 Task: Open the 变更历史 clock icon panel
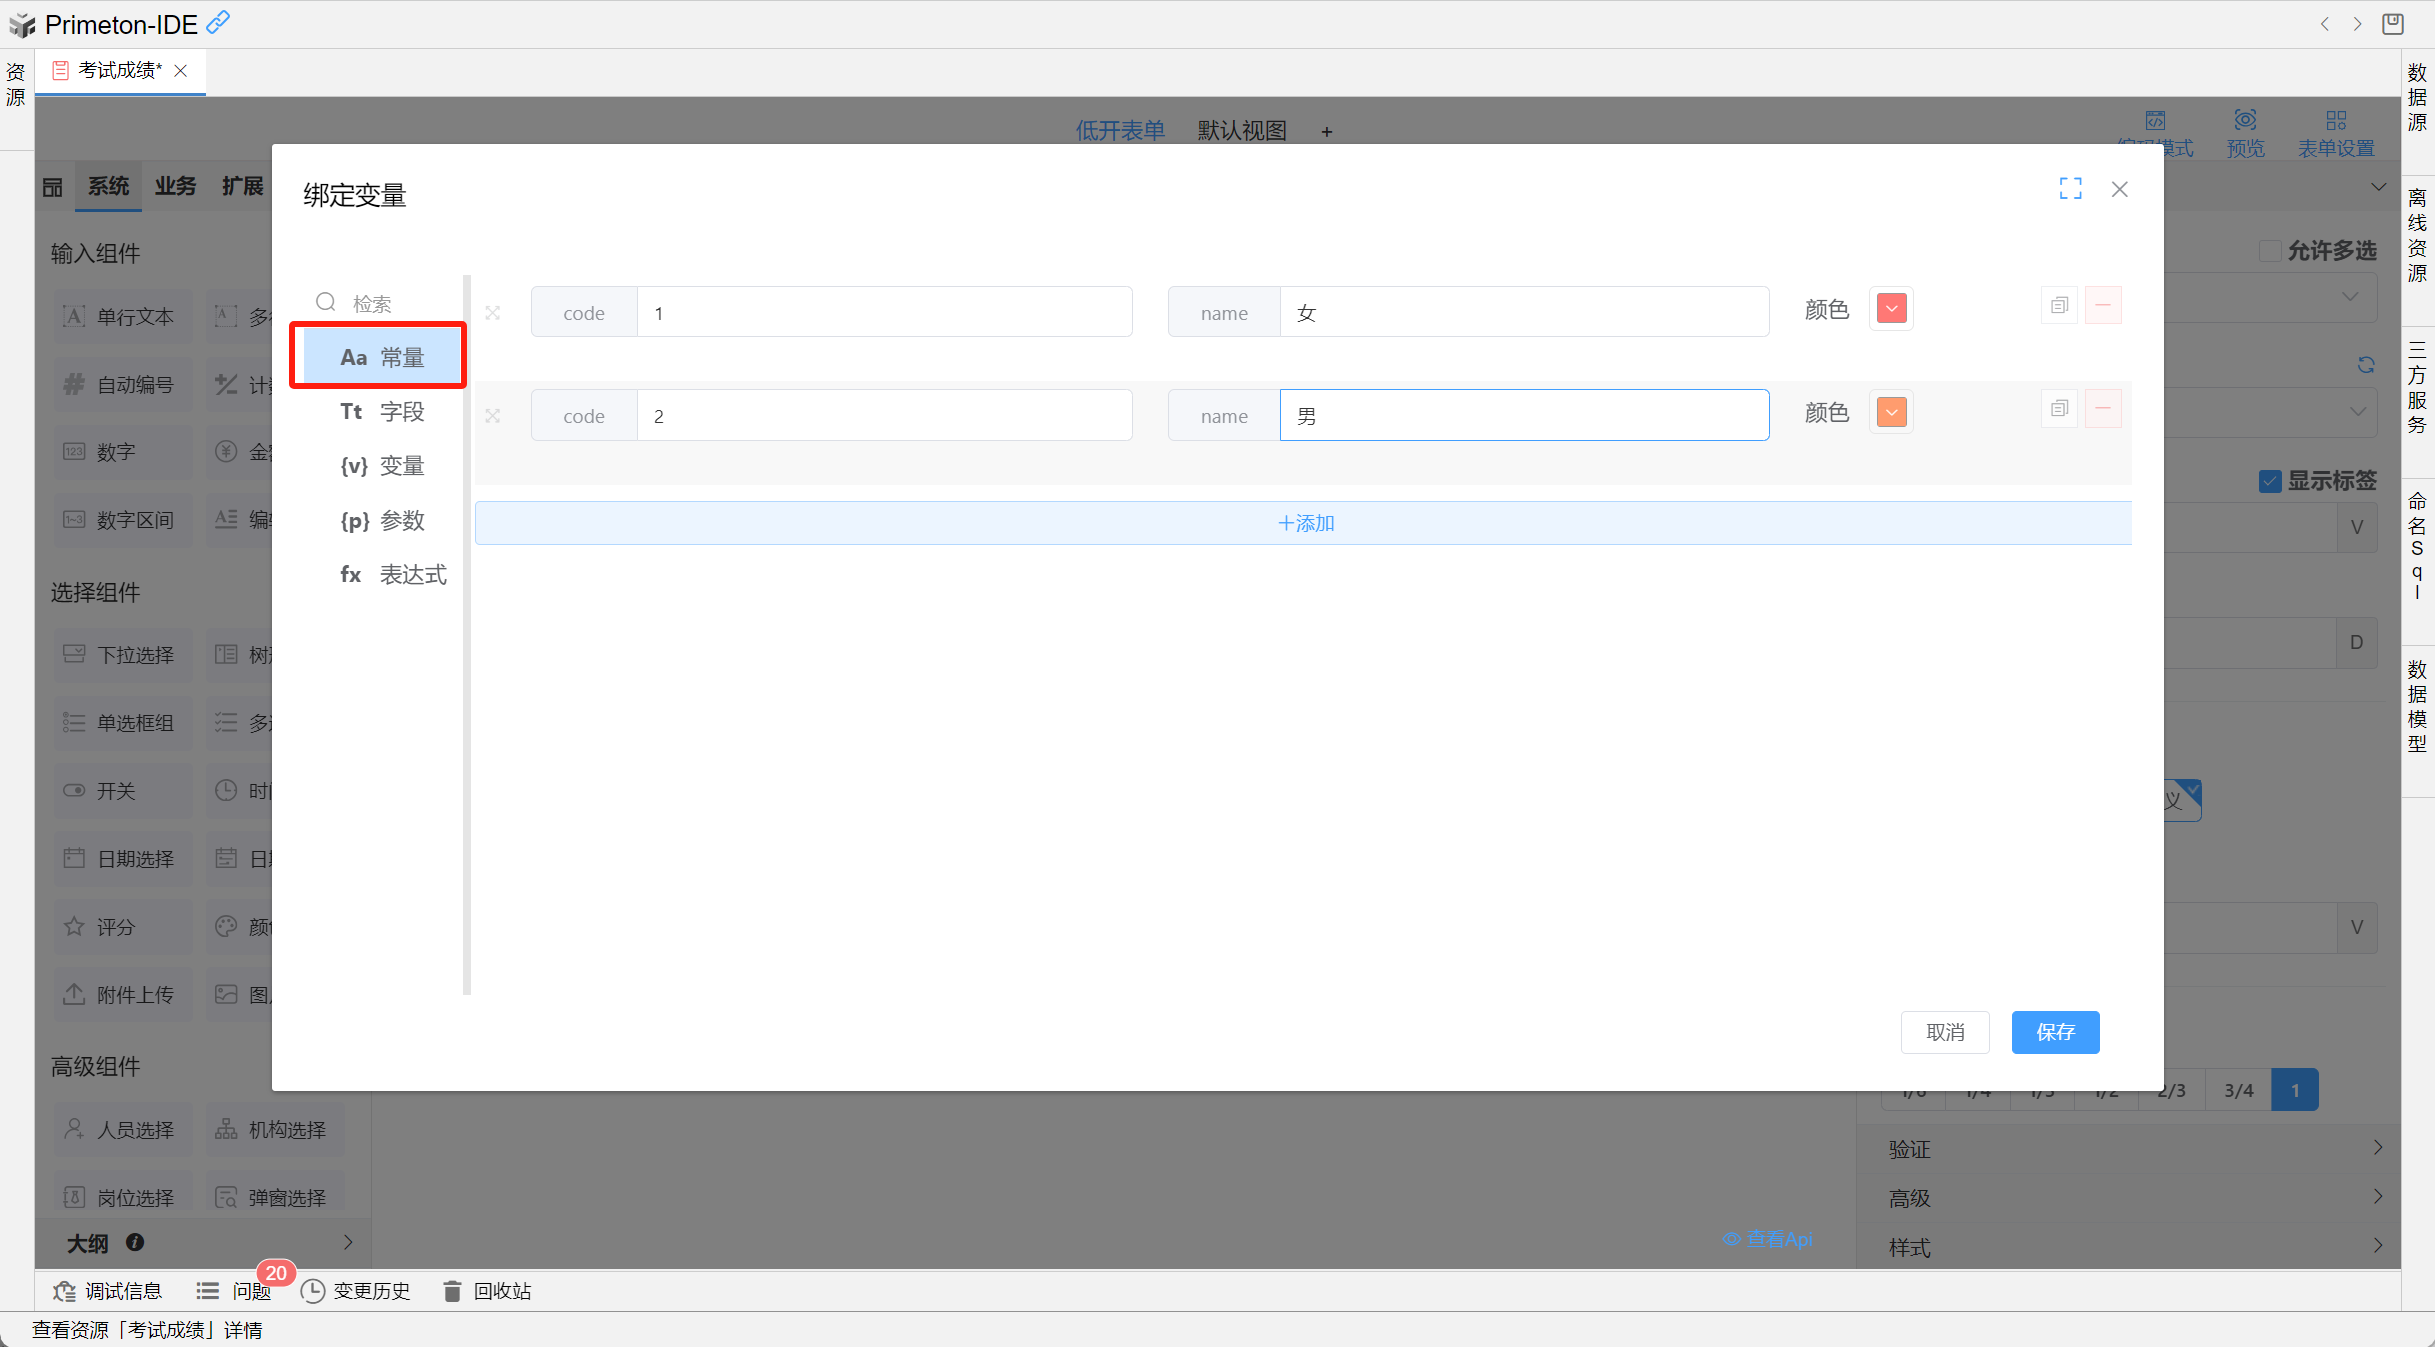[313, 1291]
